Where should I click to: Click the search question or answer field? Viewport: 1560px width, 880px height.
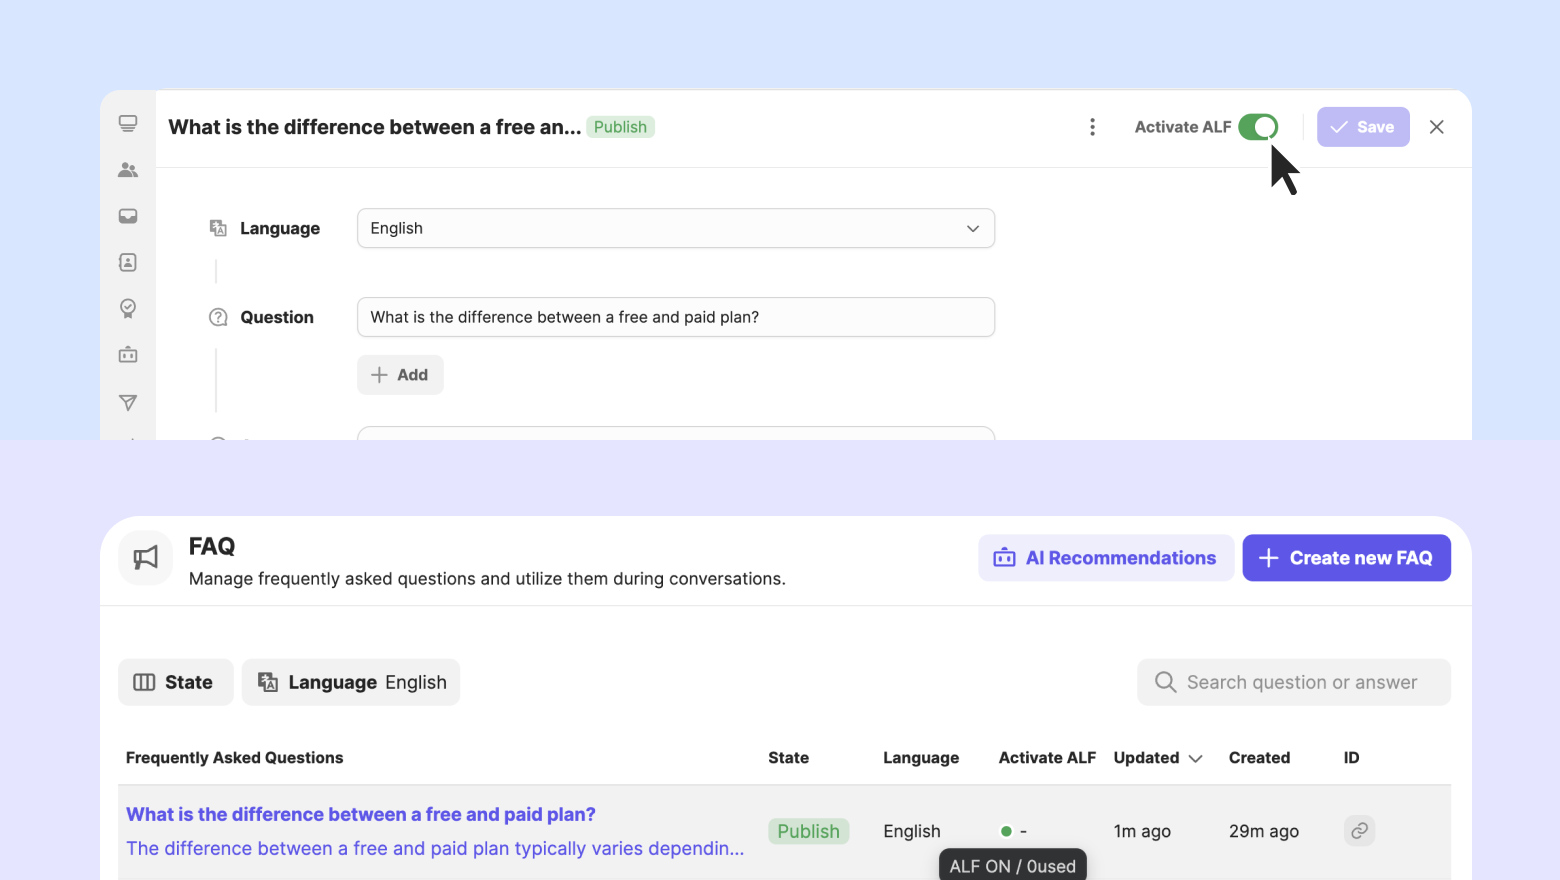(x=1300, y=682)
